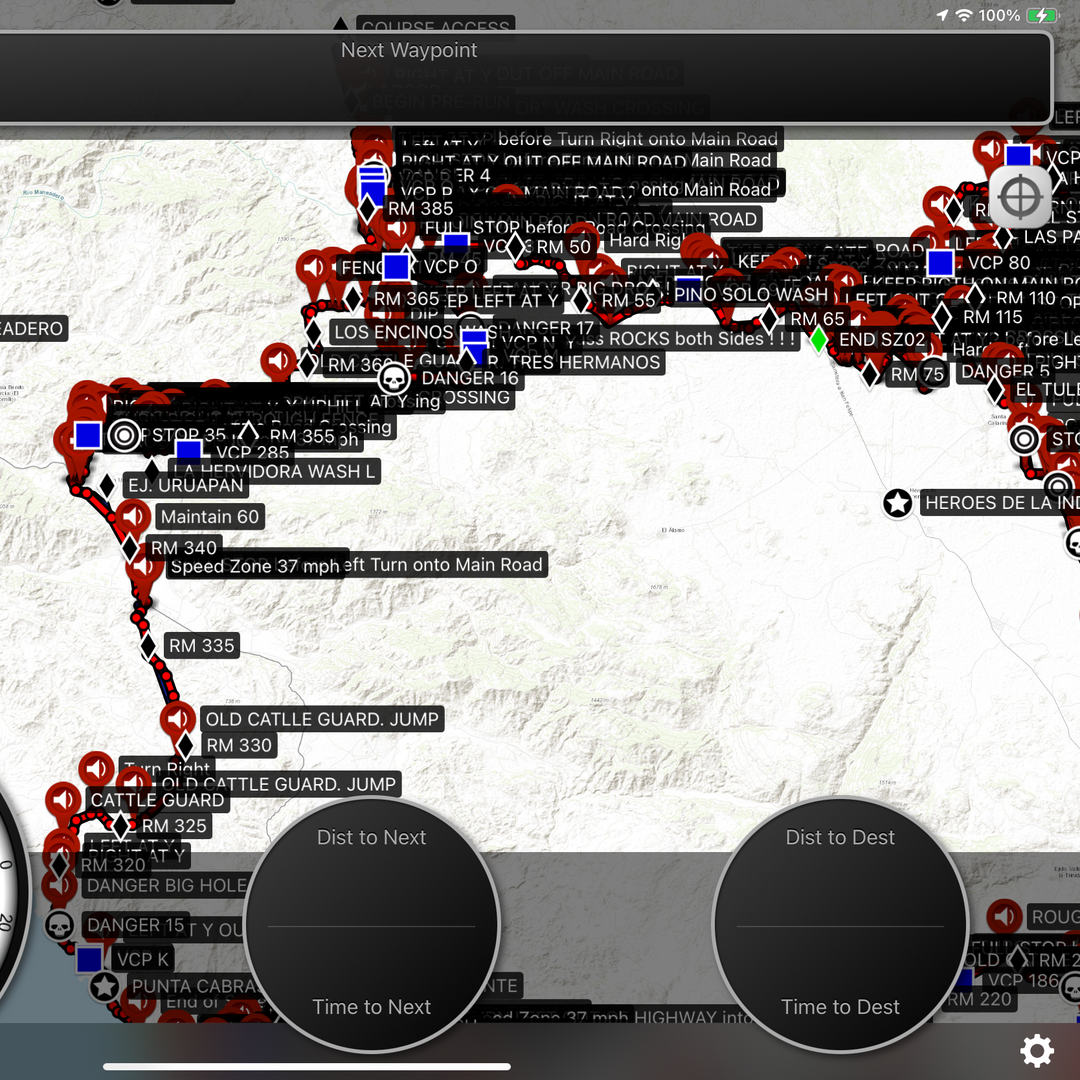Select the skull icon beside DANGER 15
The height and width of the screenshot is (1080, 1080).
pos(60,925)
